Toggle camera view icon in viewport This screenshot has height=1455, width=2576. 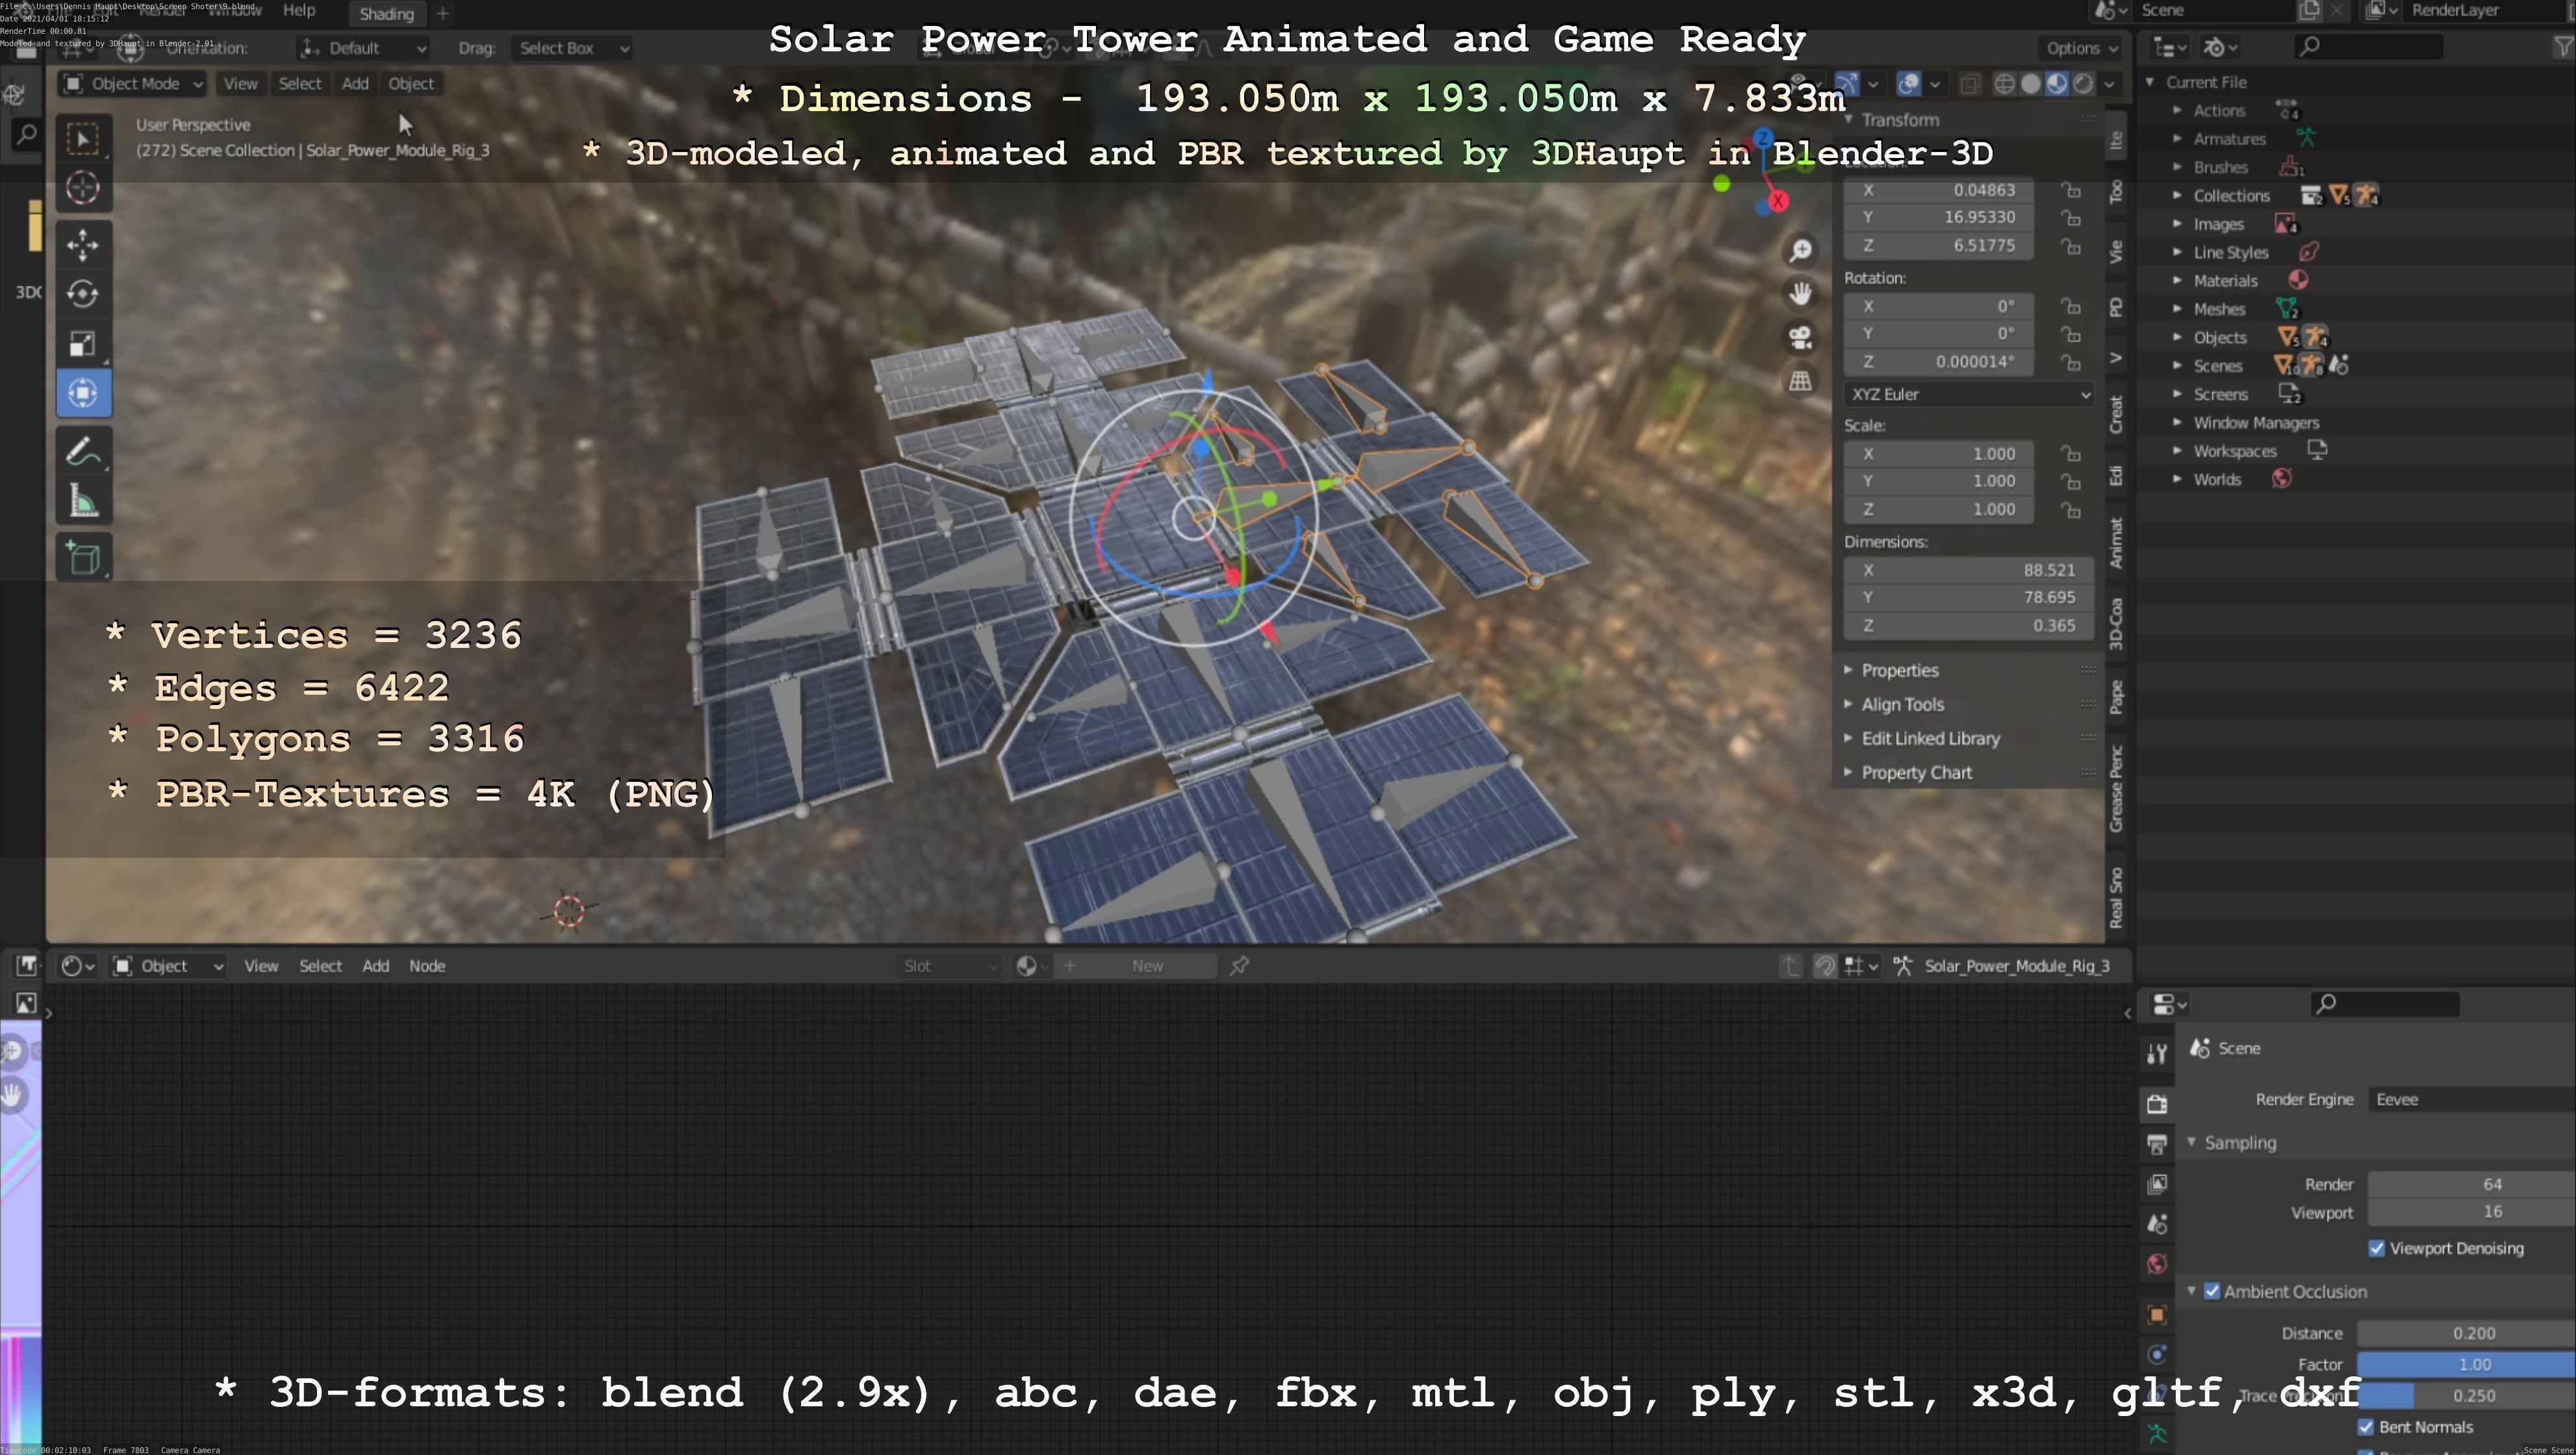[x=1801, y=337]
